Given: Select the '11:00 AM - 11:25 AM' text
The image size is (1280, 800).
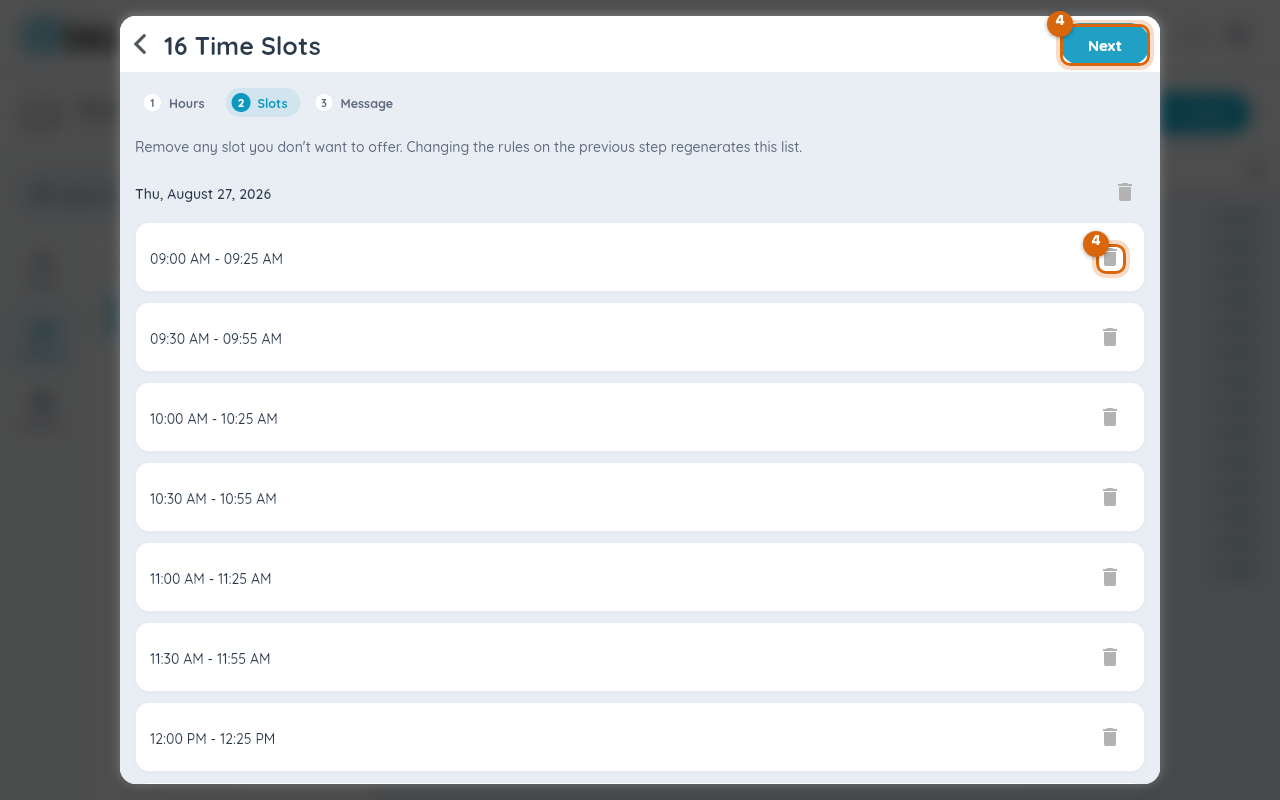Looking at the screenshot, I should (211, 579).
